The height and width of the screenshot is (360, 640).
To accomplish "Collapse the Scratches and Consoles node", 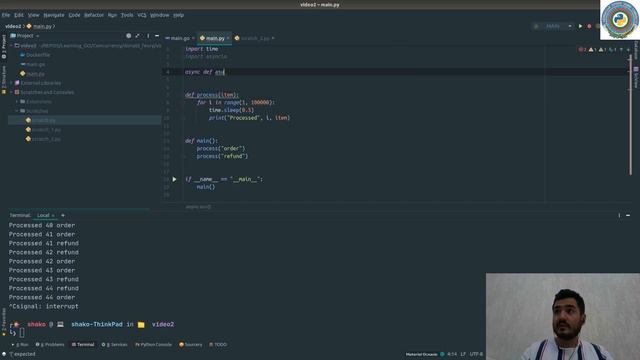I will [x=11, y=92].
